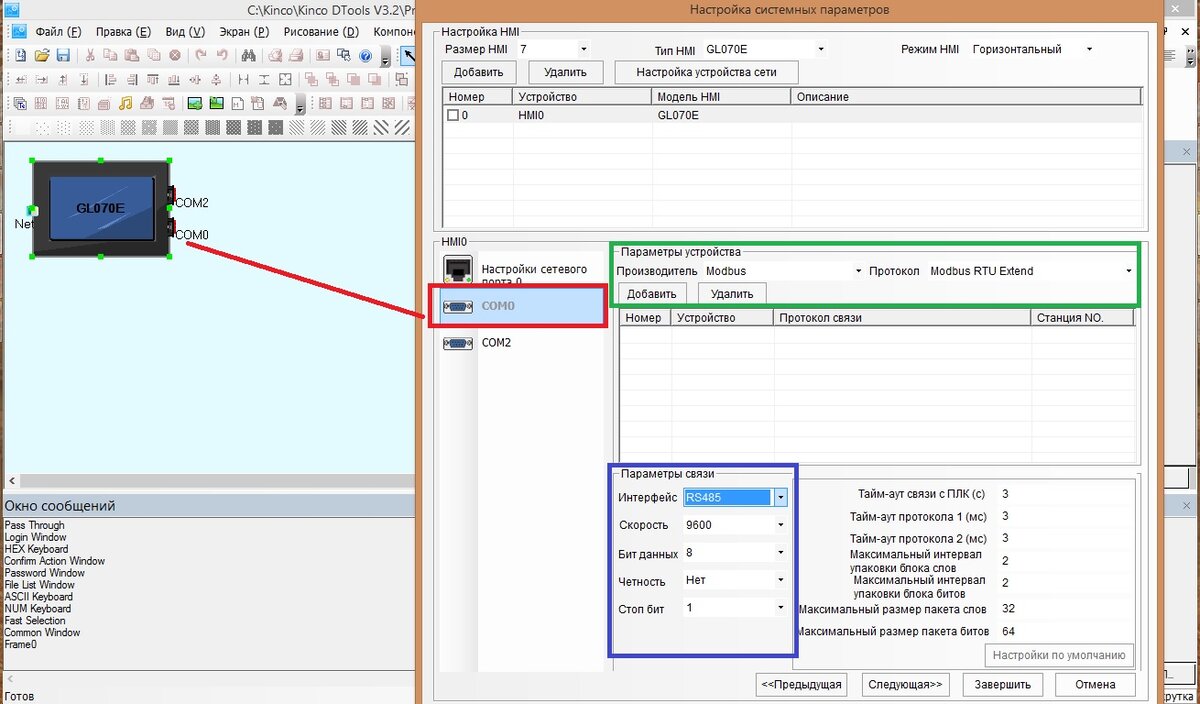Viewport: 1200px width, 704px height.
Task: Click the Align top edges icon
Action: pos(153,80)
